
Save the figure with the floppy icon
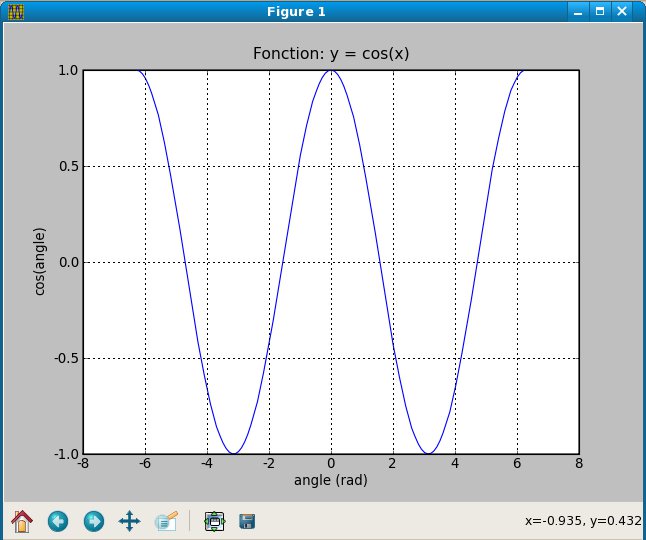(x=246, y=520)
